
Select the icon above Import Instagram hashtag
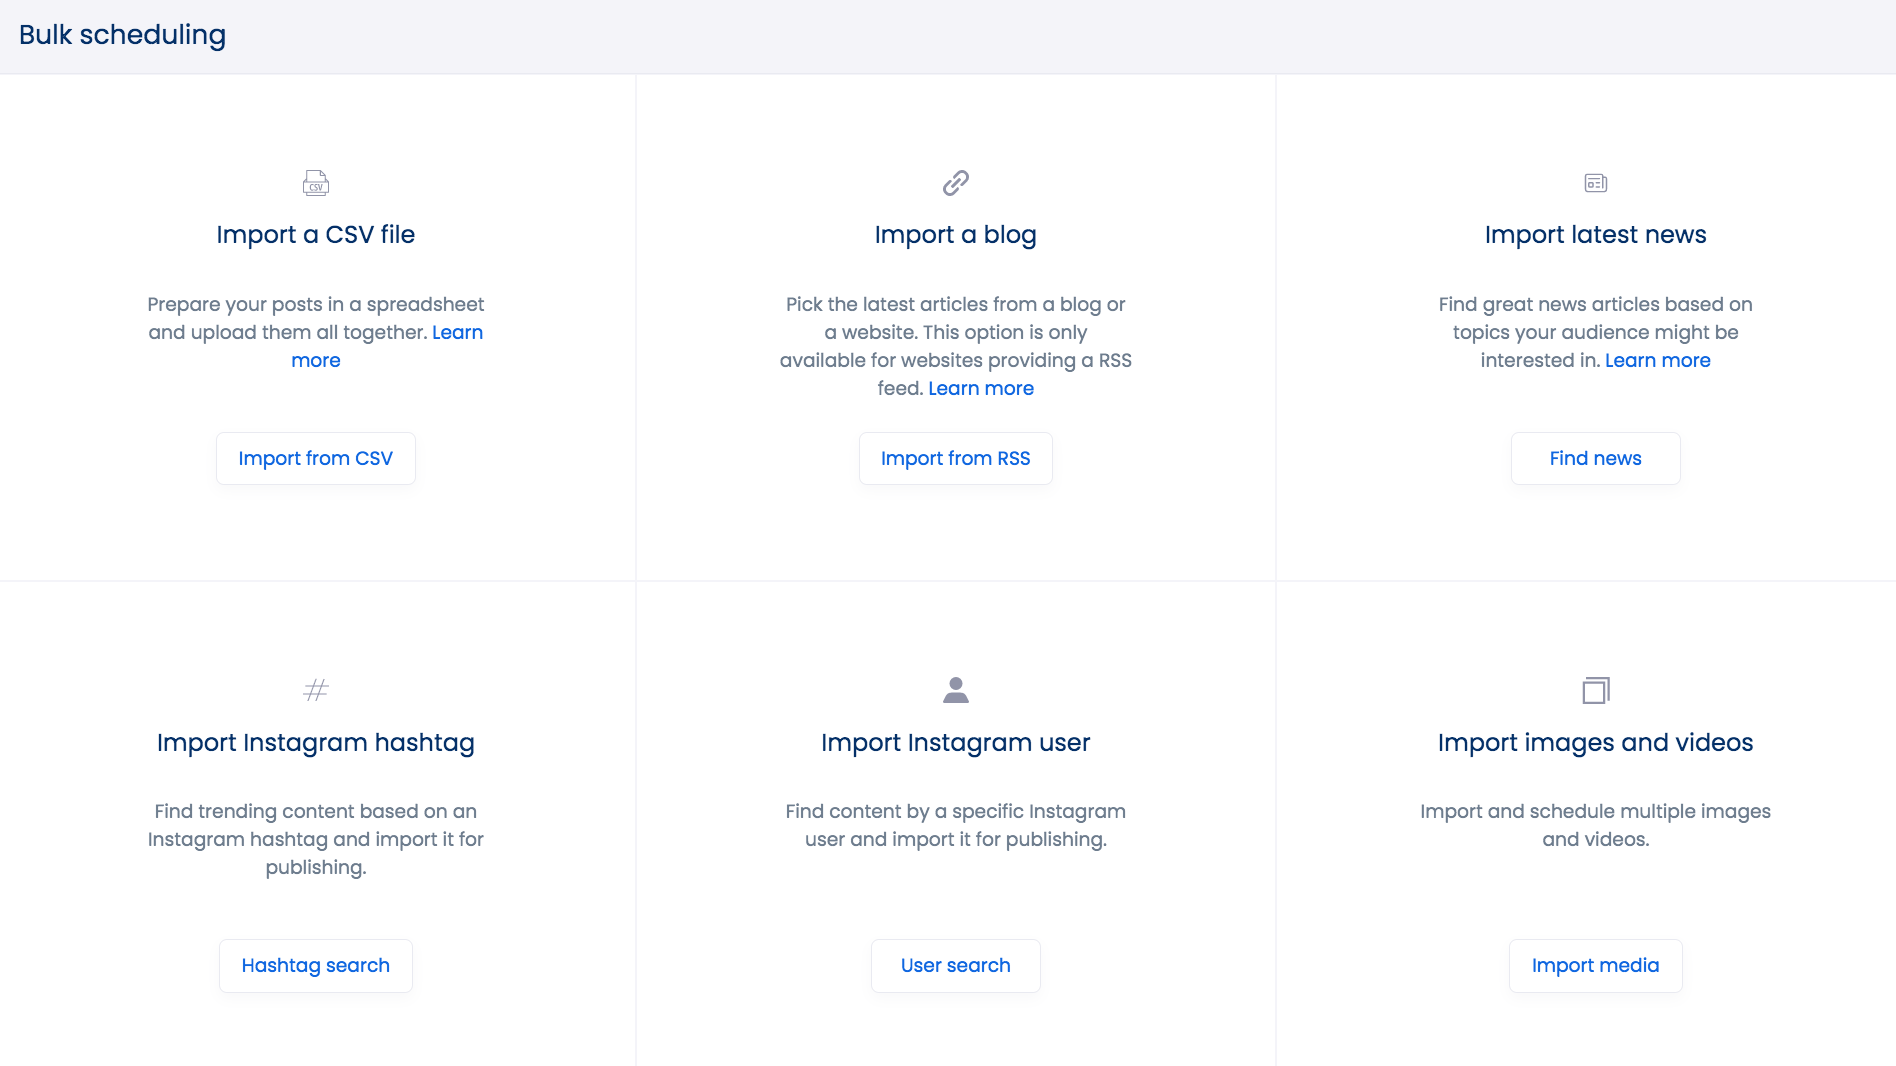point(315,689)
